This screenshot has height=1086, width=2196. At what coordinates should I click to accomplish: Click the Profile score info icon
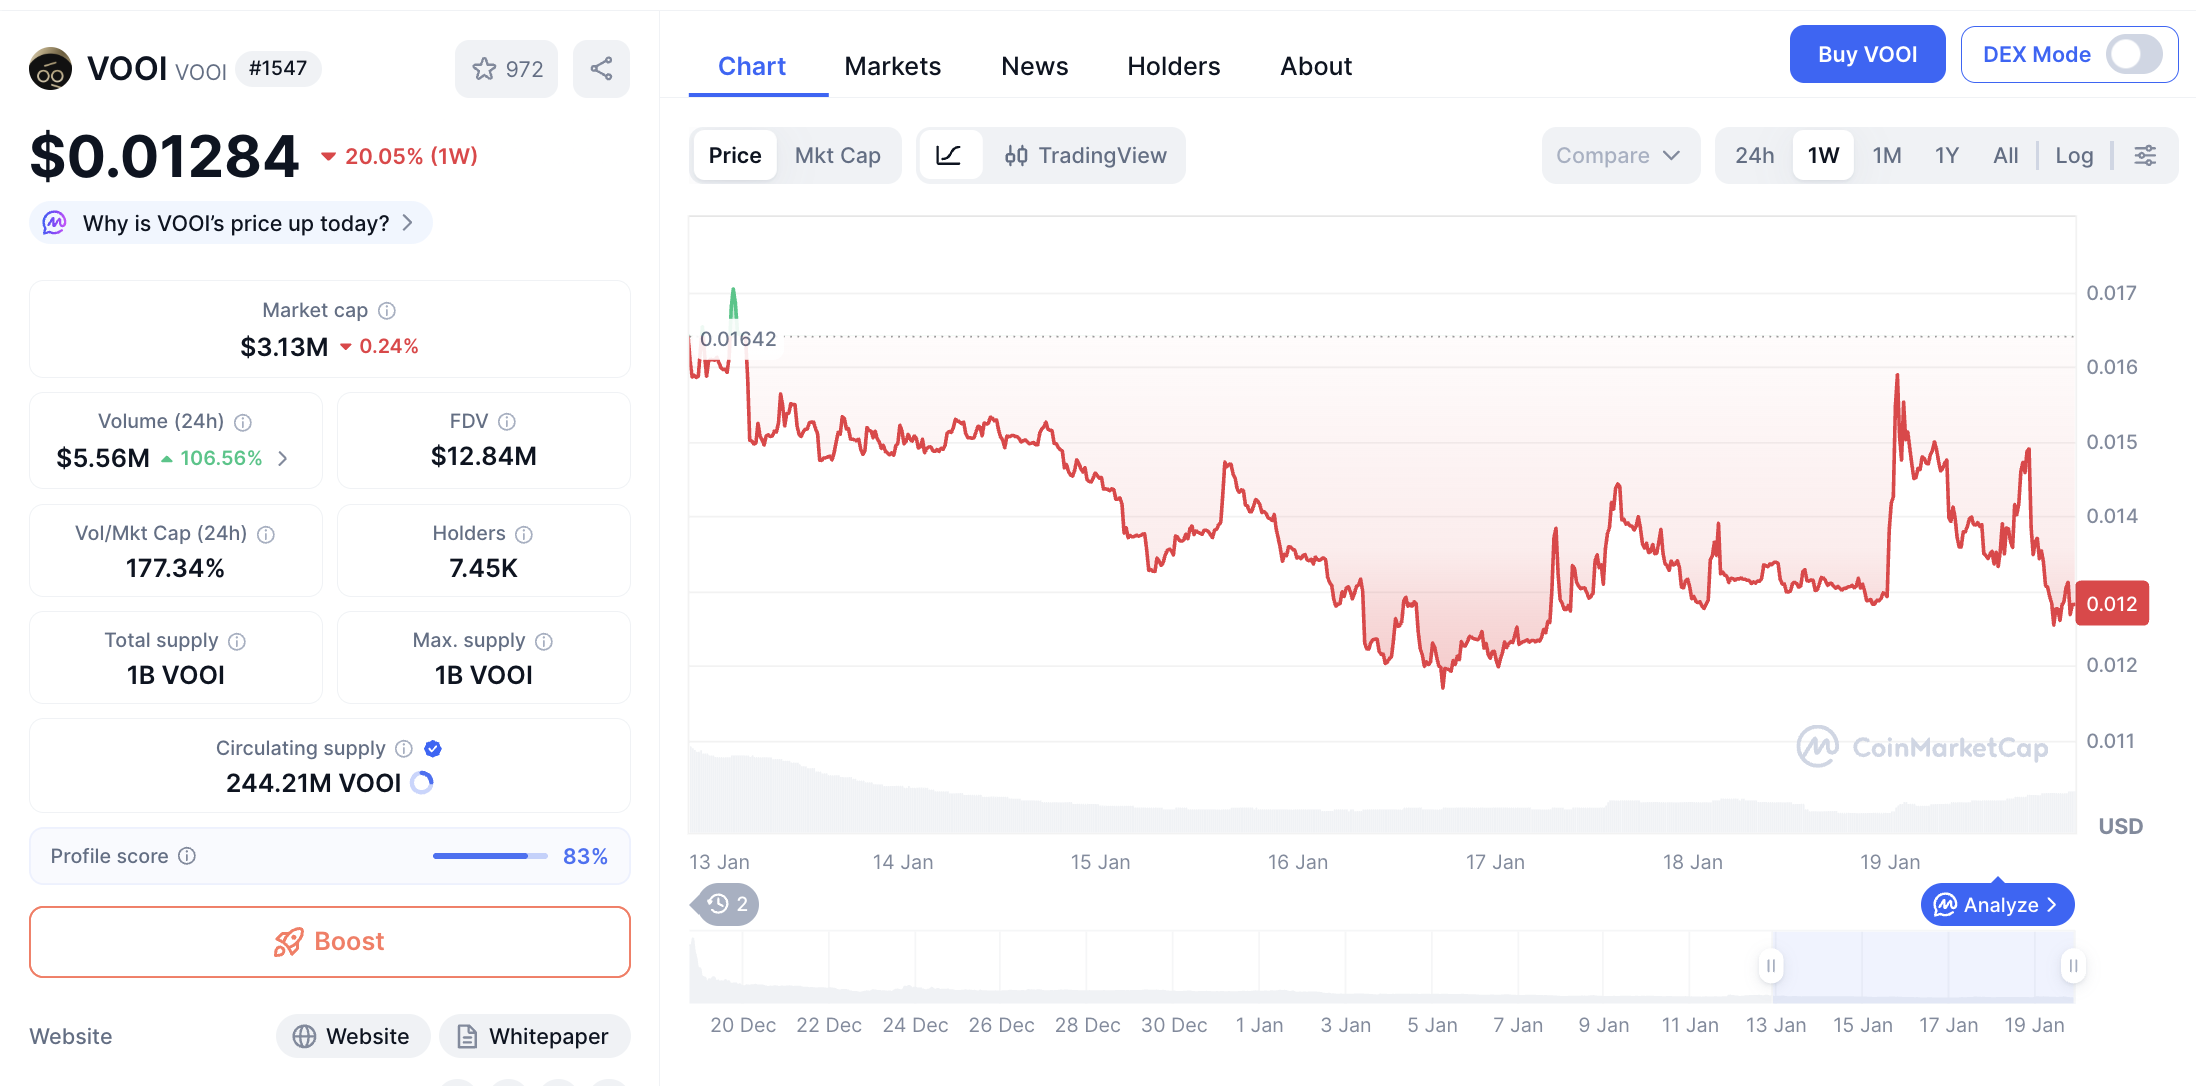pos(187,856)
